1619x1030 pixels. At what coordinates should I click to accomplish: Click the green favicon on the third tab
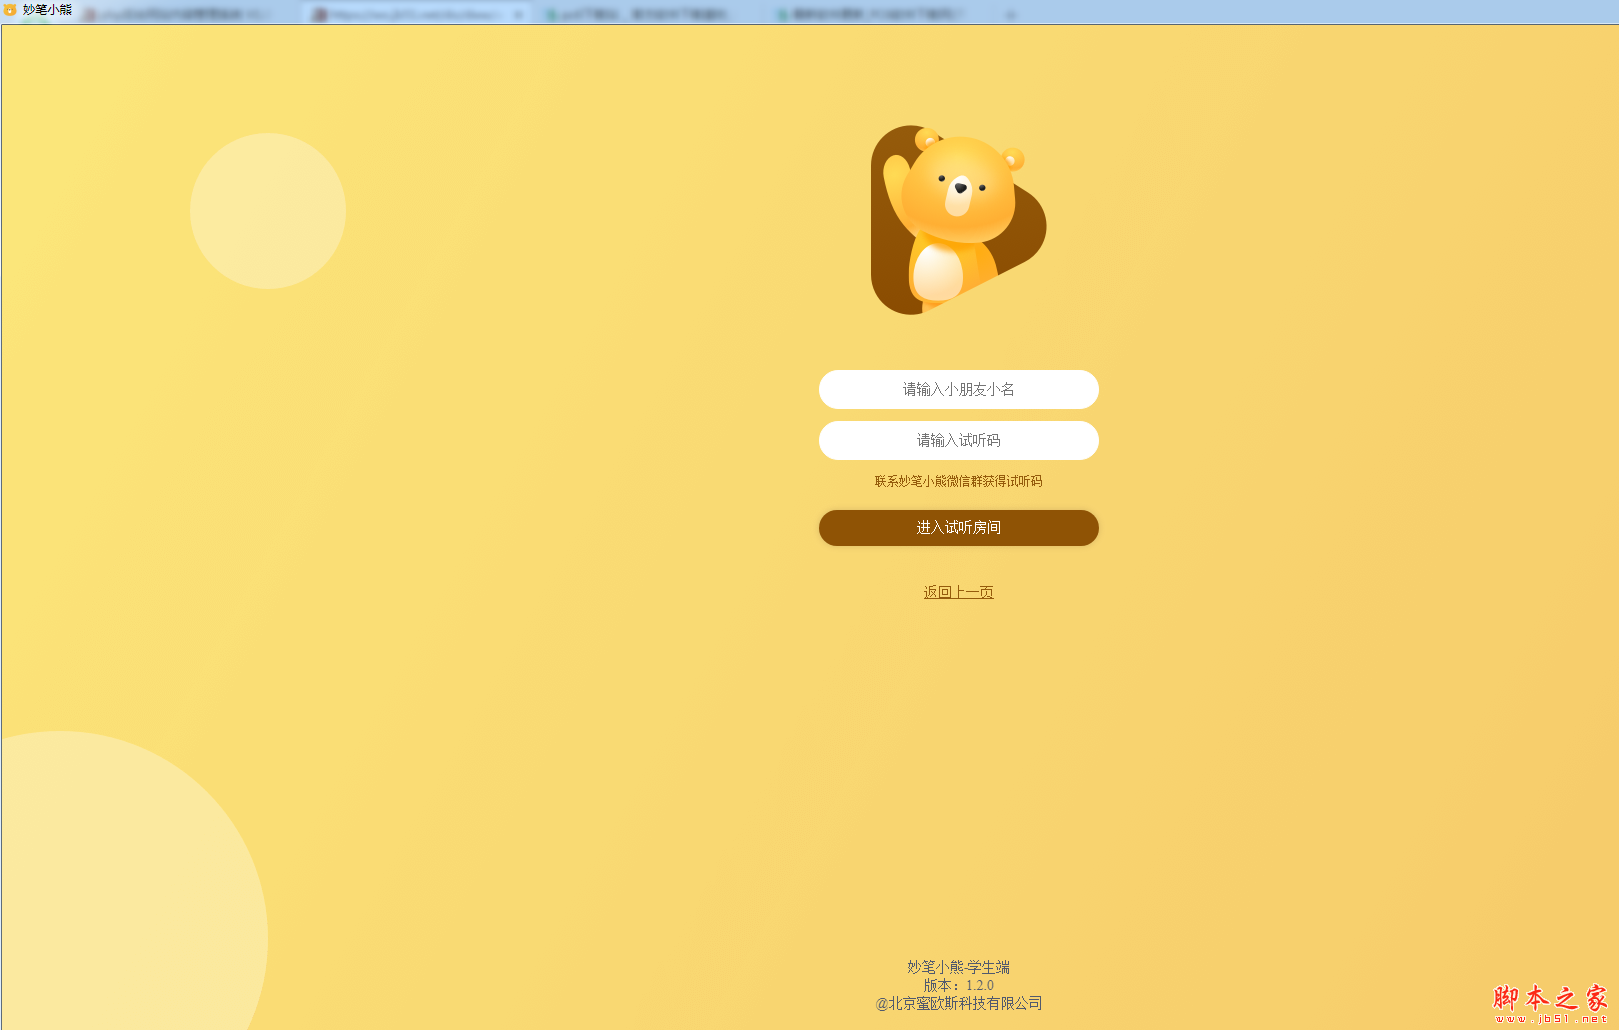(x=551, y=14)
